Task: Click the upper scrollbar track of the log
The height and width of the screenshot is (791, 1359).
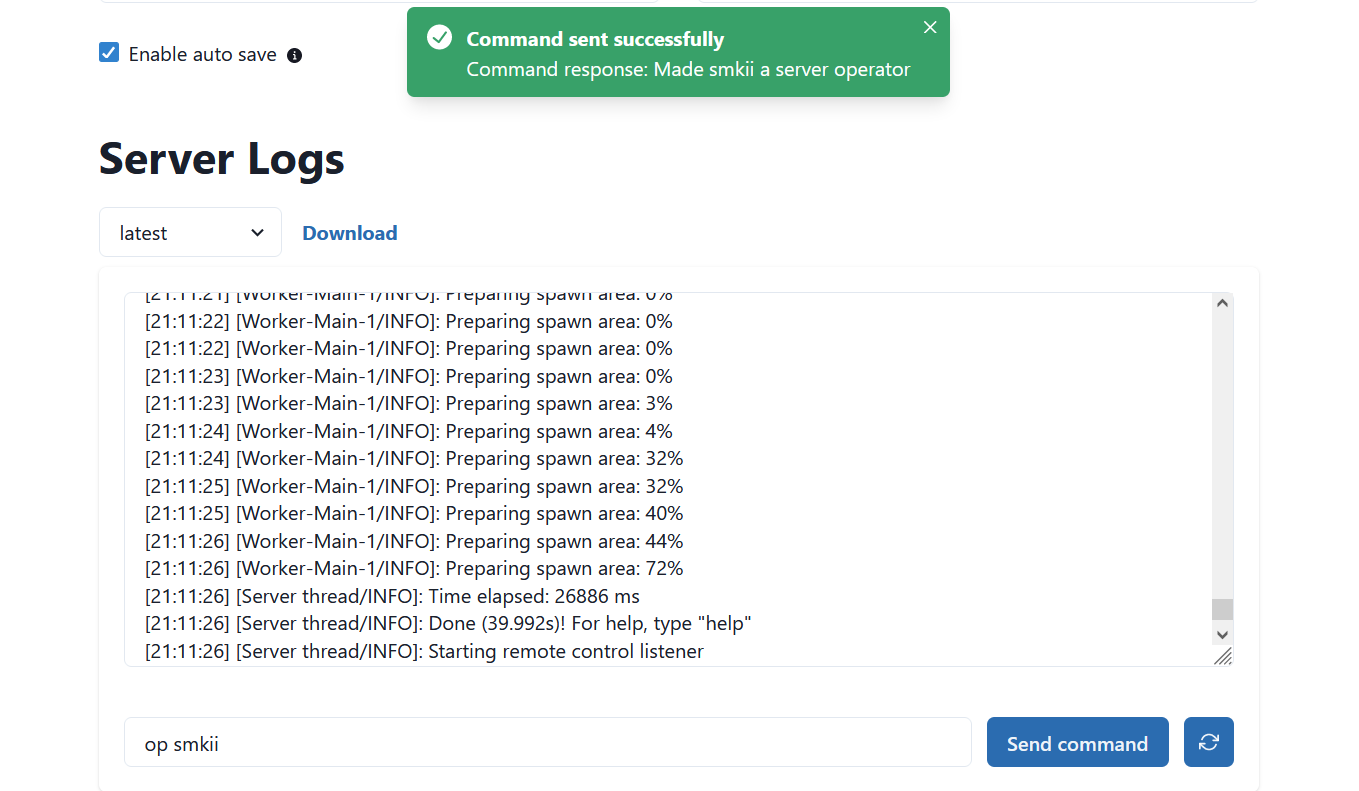Action: click(x=1222, y=450)
